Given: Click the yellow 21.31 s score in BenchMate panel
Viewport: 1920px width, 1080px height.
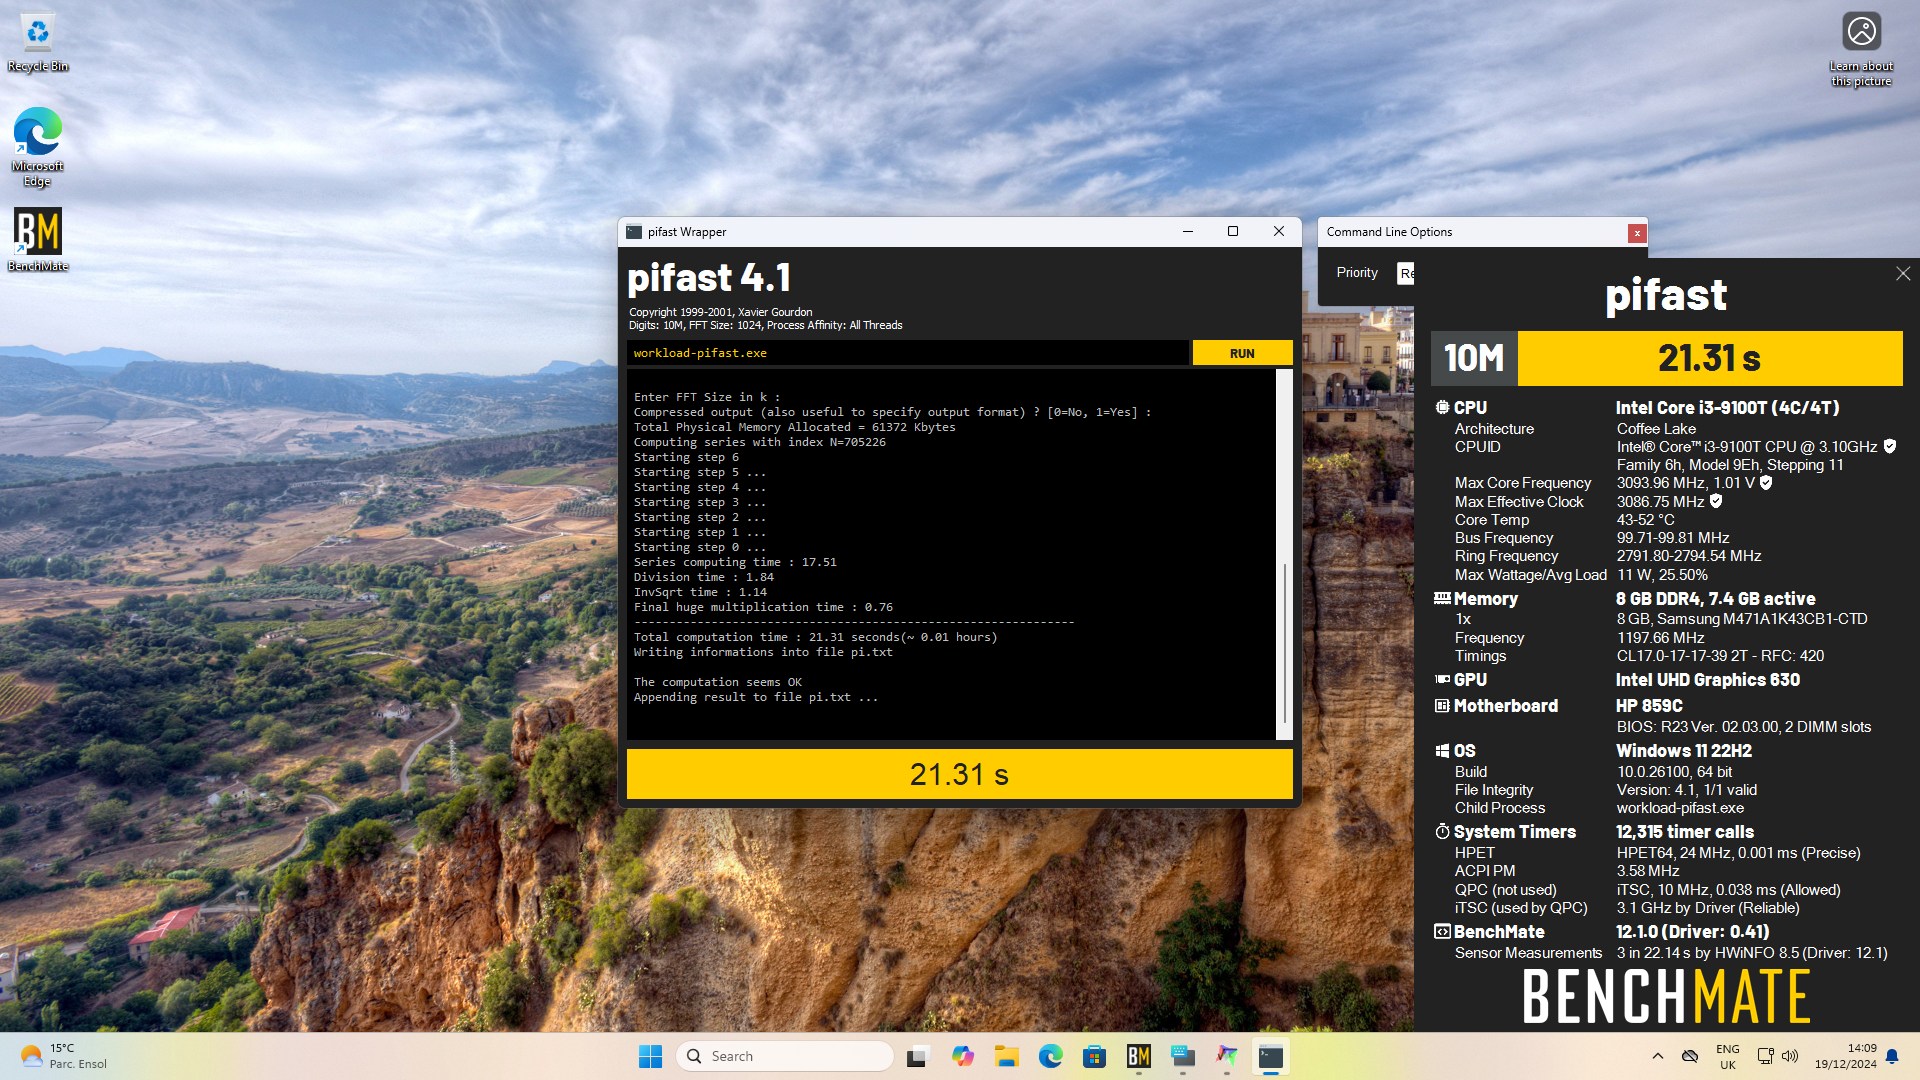Looking at the screenshot, I should pyautogui.click(x=1710, y=358).
